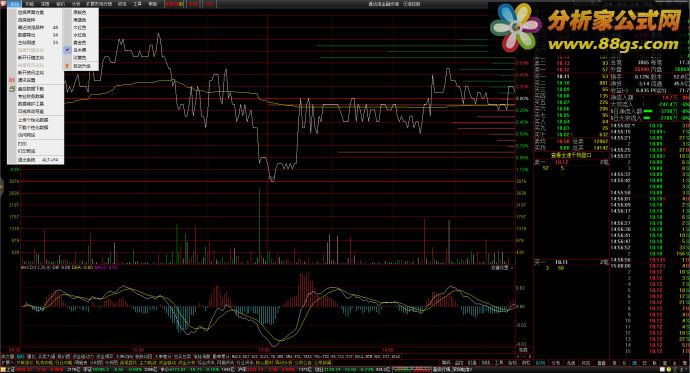This screenshot has width=690, height=373.
Task: Click the orange auto-upgrade icon in theme submenu
Action: click(x=67, y=66)
